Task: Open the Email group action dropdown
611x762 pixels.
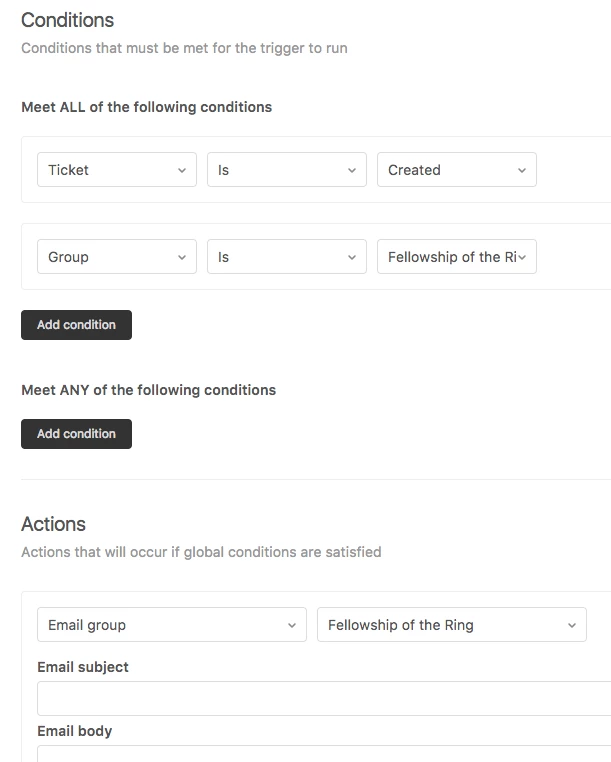Action: (171, 625)
